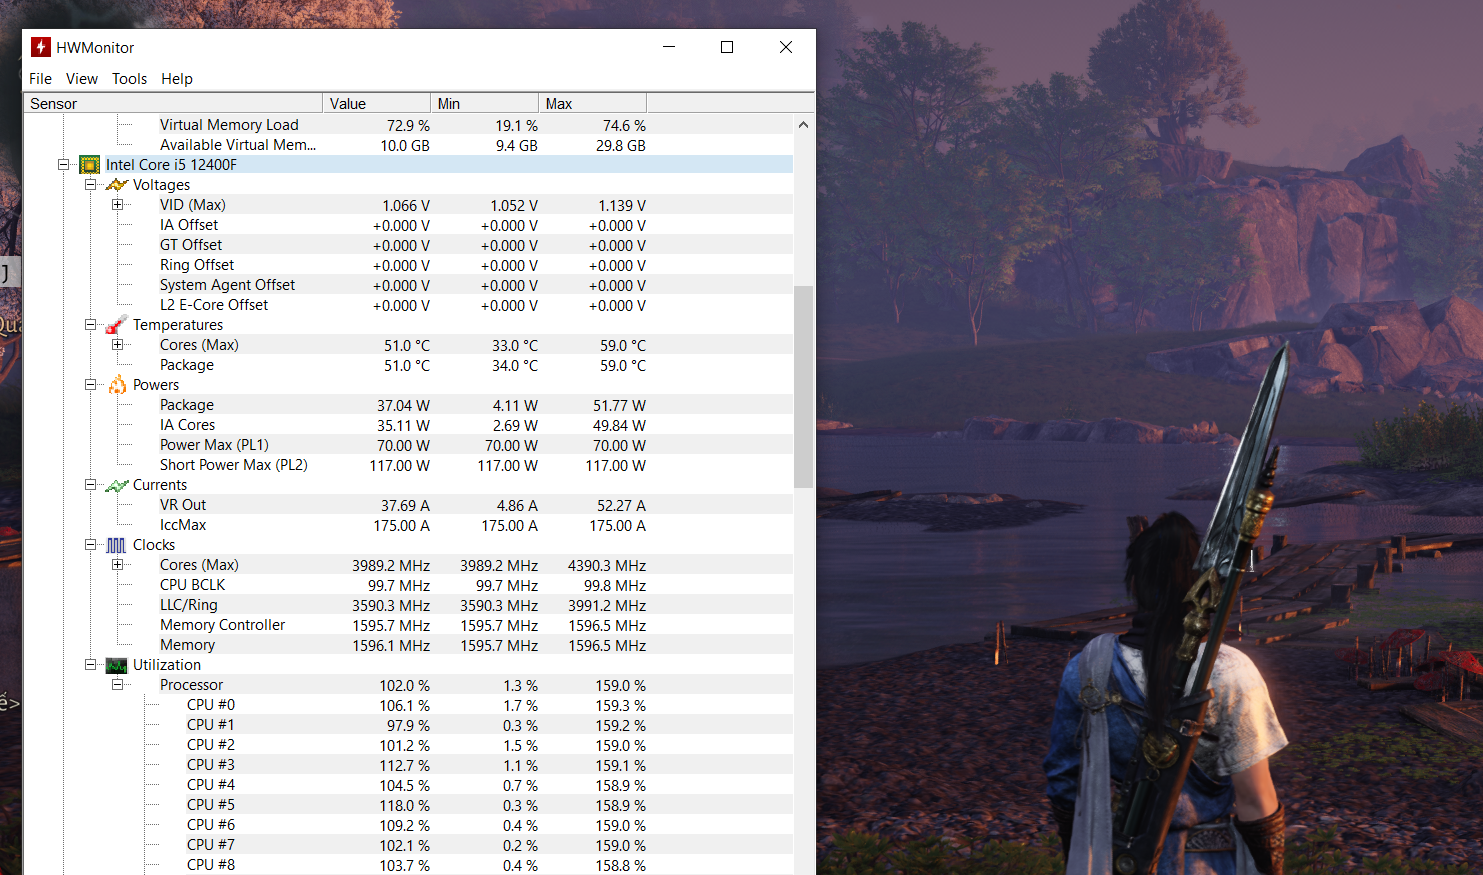Collapse the Processor utilization list
Viewport: 1483px width, 875px height.
[x=117, y=685]
